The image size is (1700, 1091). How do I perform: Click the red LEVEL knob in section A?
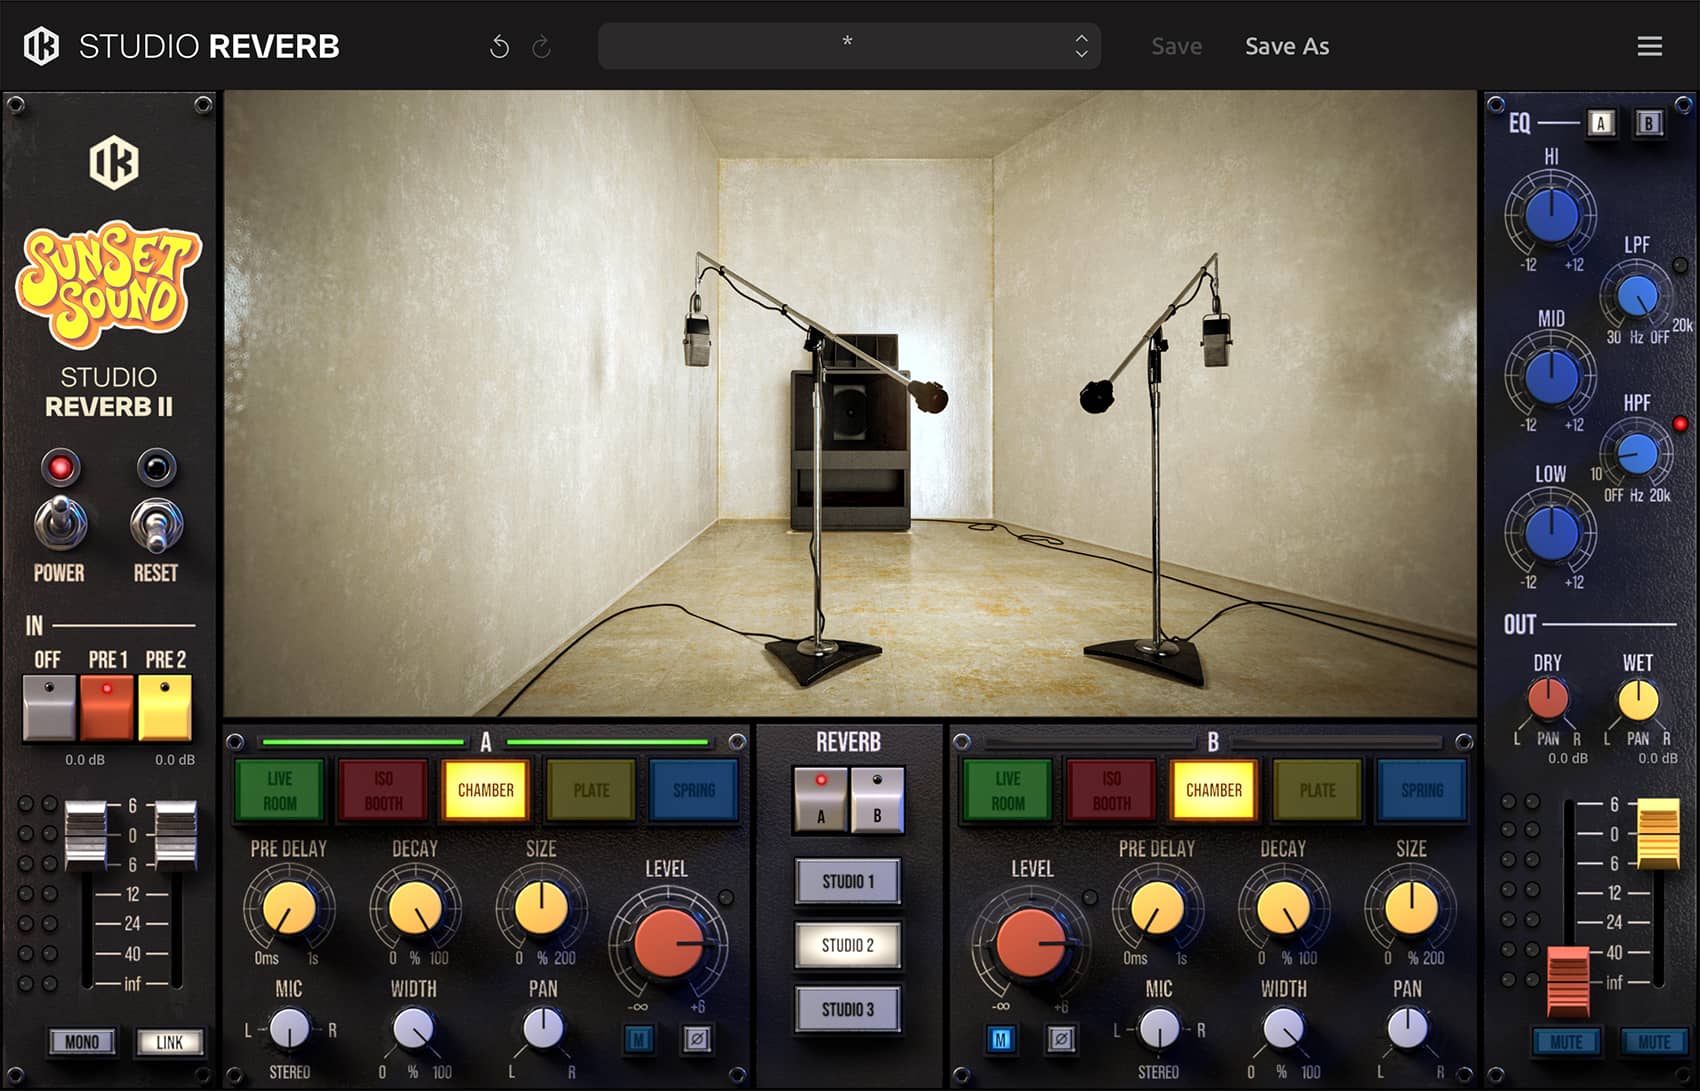coord(668,942)
